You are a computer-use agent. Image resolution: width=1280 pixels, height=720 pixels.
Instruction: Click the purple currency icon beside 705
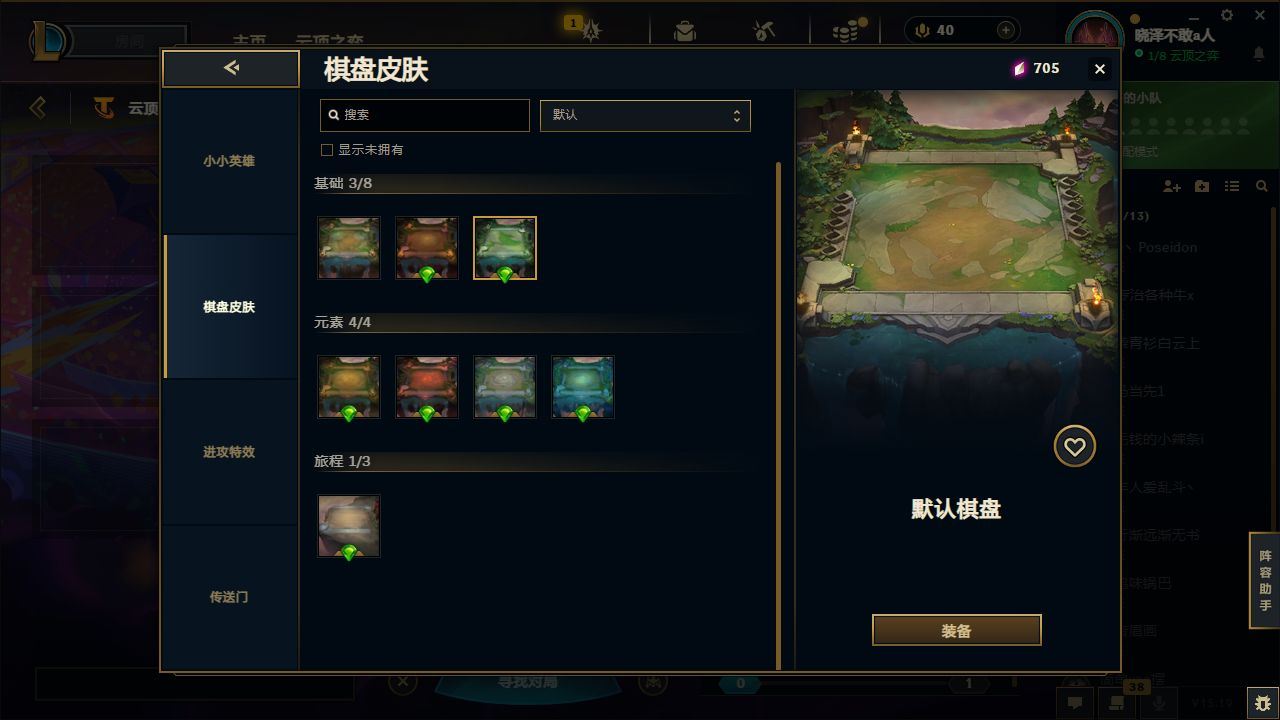[1019, 68]
